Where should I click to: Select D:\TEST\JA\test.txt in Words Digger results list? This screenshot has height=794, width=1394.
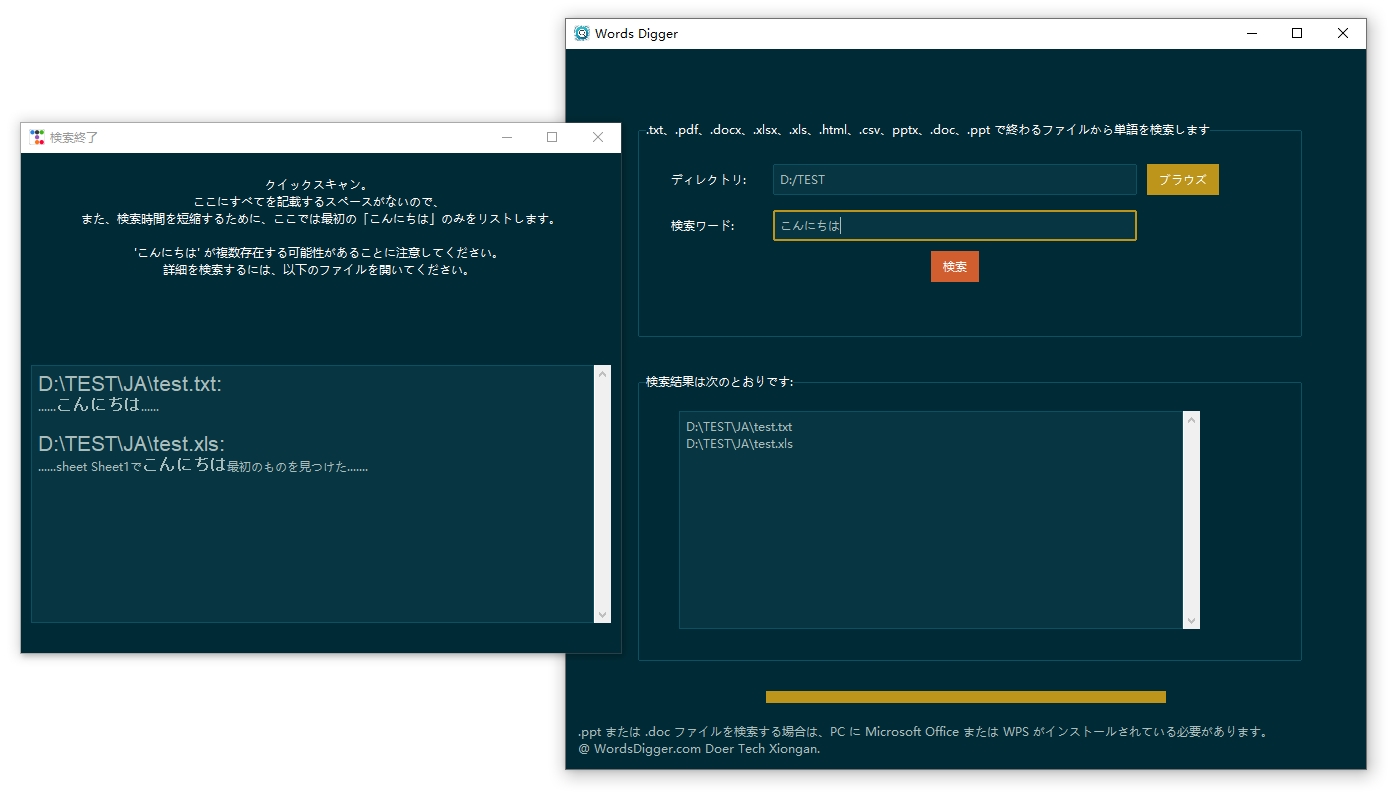tap(739, 427)
